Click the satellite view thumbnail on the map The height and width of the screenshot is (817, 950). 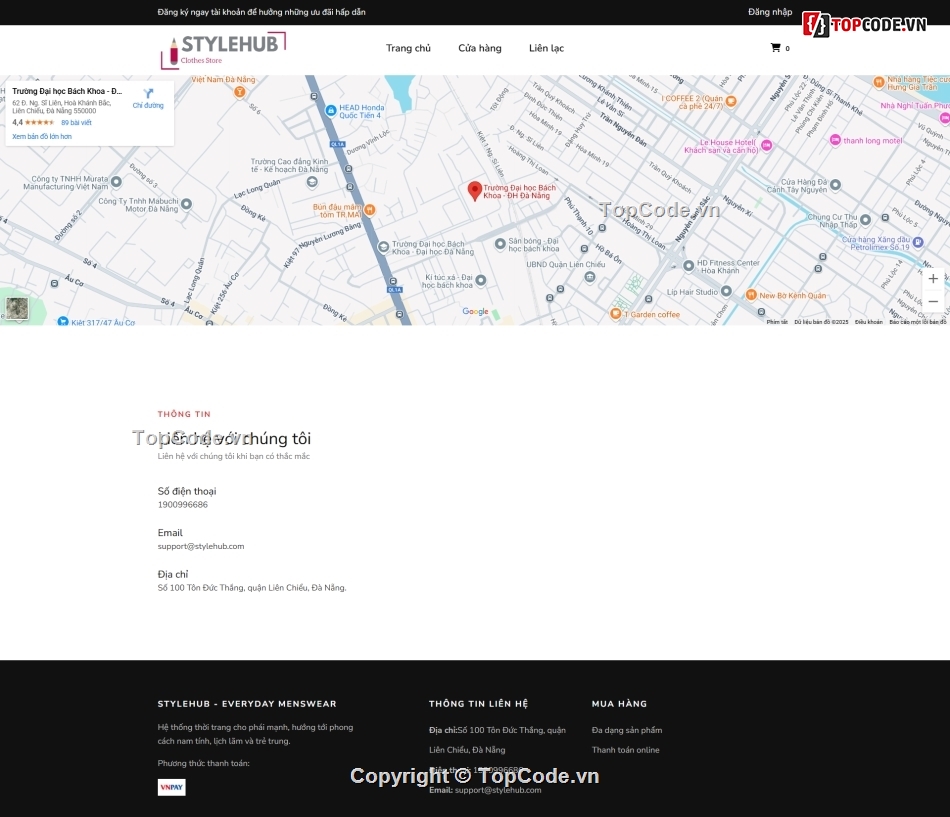(x=17, y=308)
